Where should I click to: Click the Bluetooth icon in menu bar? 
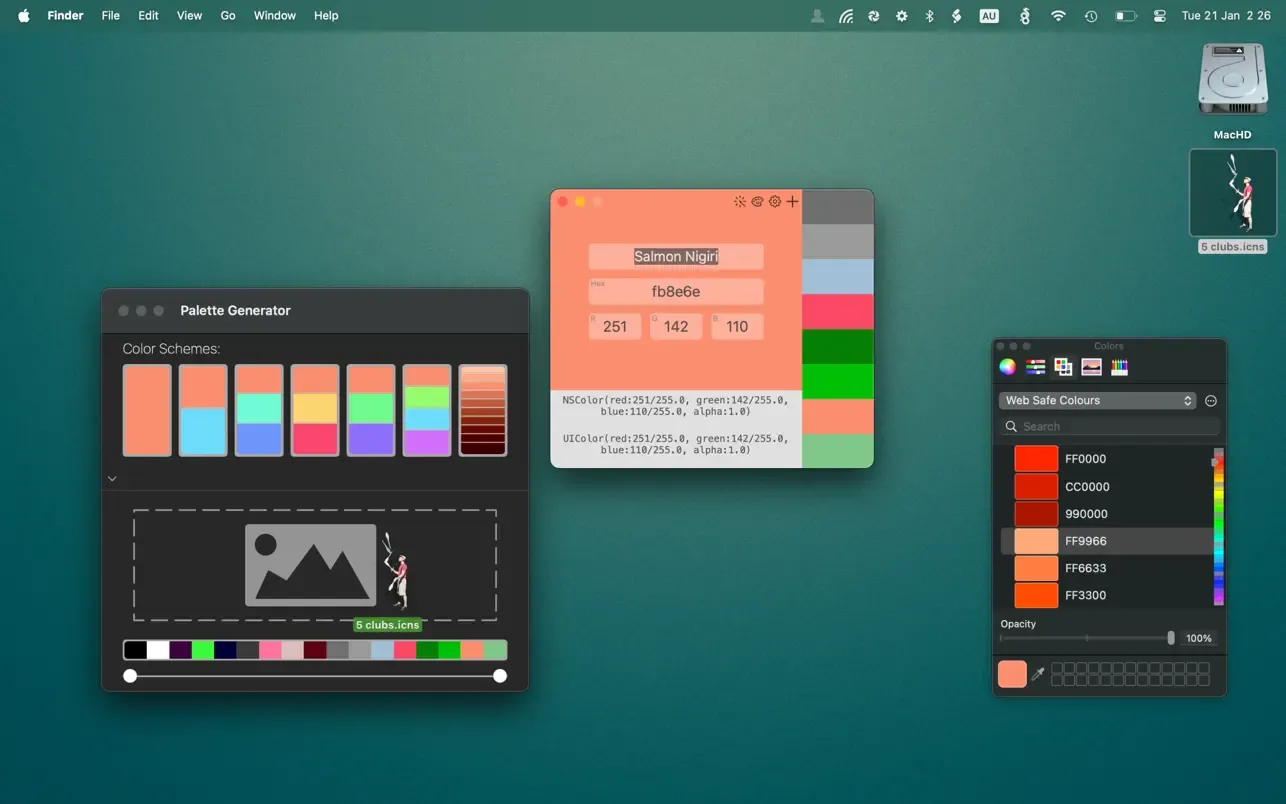[929, 16]
